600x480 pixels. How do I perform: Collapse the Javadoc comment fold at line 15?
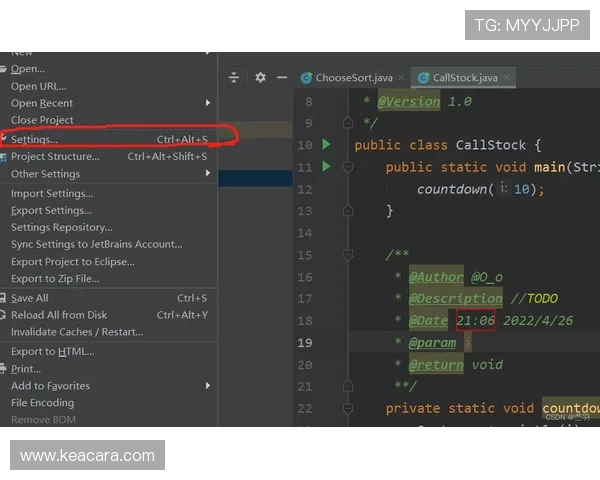[x=348, y=255]
